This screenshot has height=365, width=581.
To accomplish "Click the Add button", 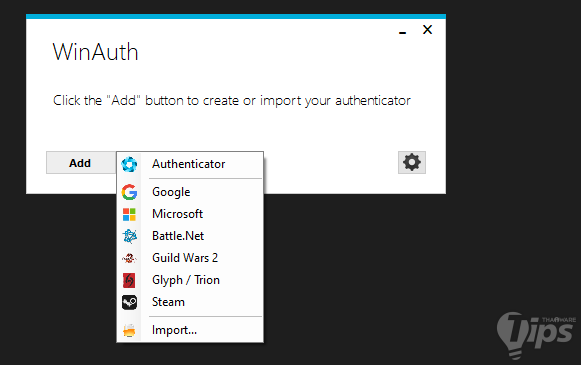I will (x=80, y=163).
